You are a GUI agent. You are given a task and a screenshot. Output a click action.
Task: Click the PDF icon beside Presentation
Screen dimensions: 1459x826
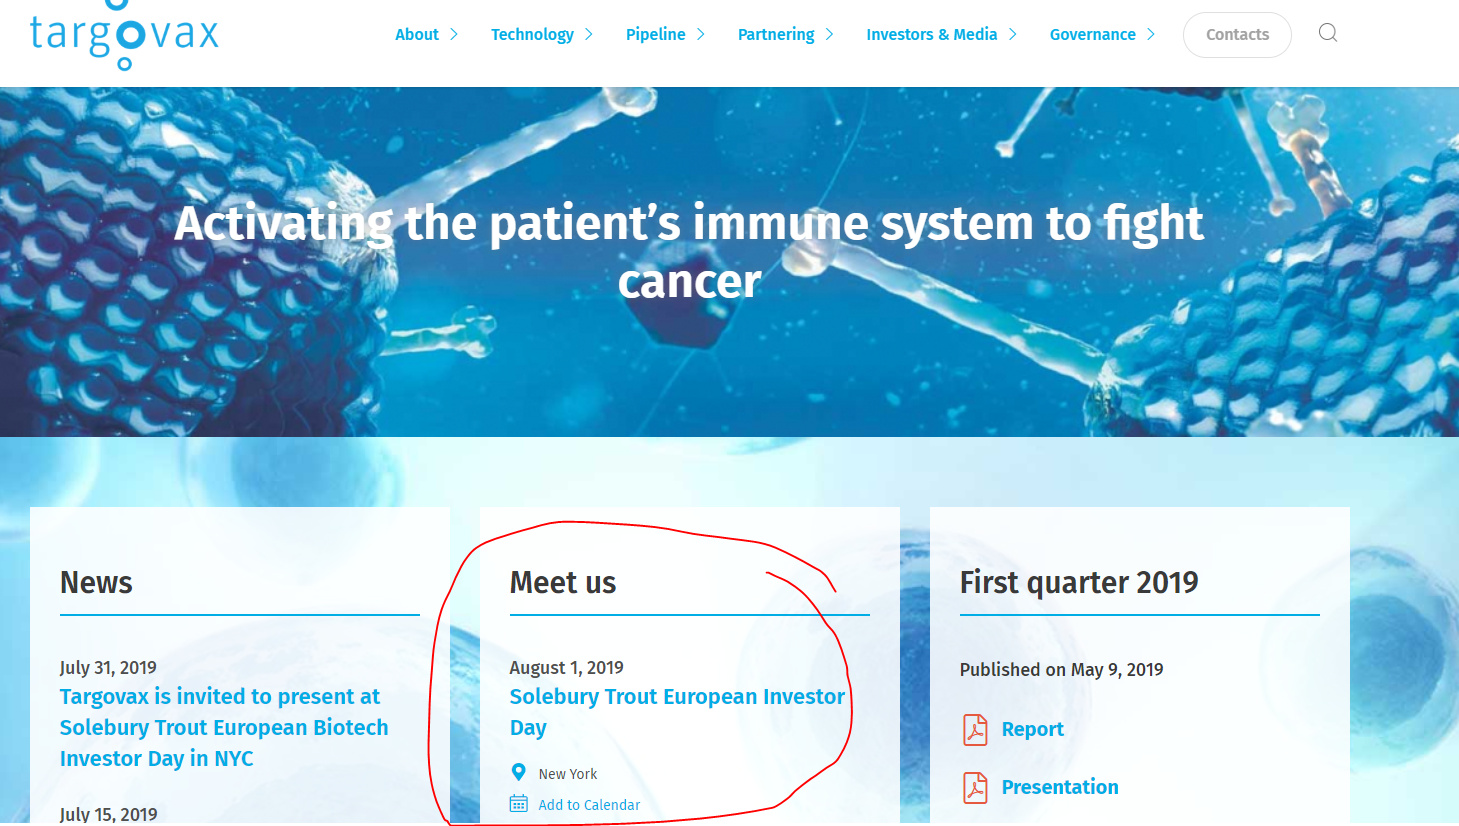pos(975,788)
